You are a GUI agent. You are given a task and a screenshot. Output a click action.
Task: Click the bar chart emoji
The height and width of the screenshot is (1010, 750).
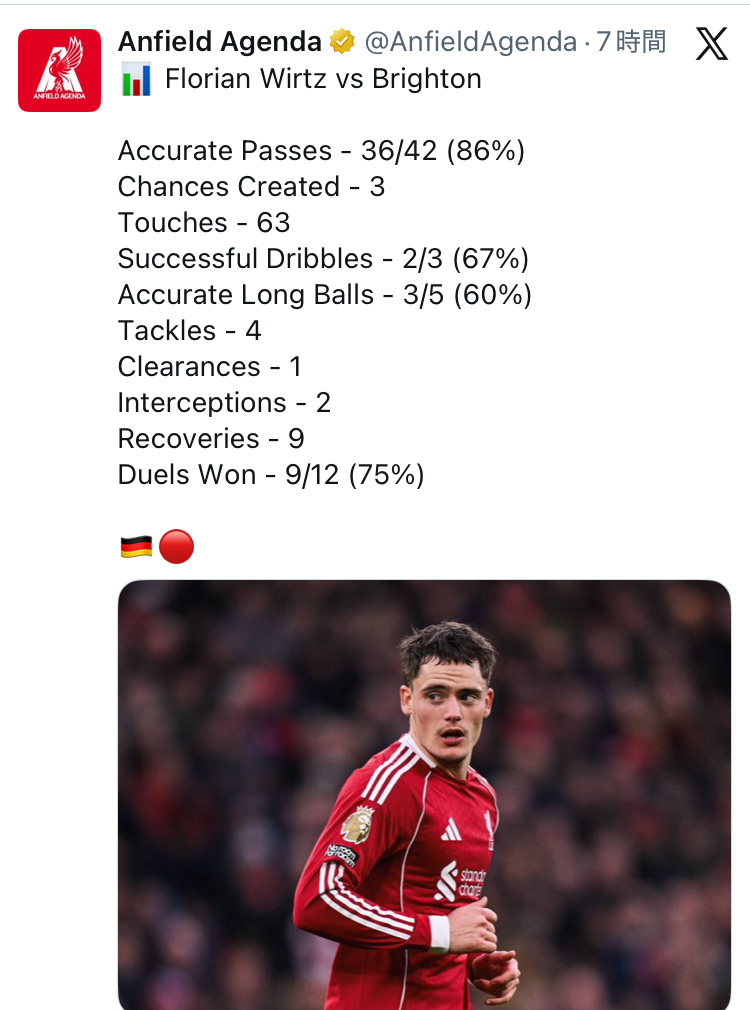tap(135, 79)
